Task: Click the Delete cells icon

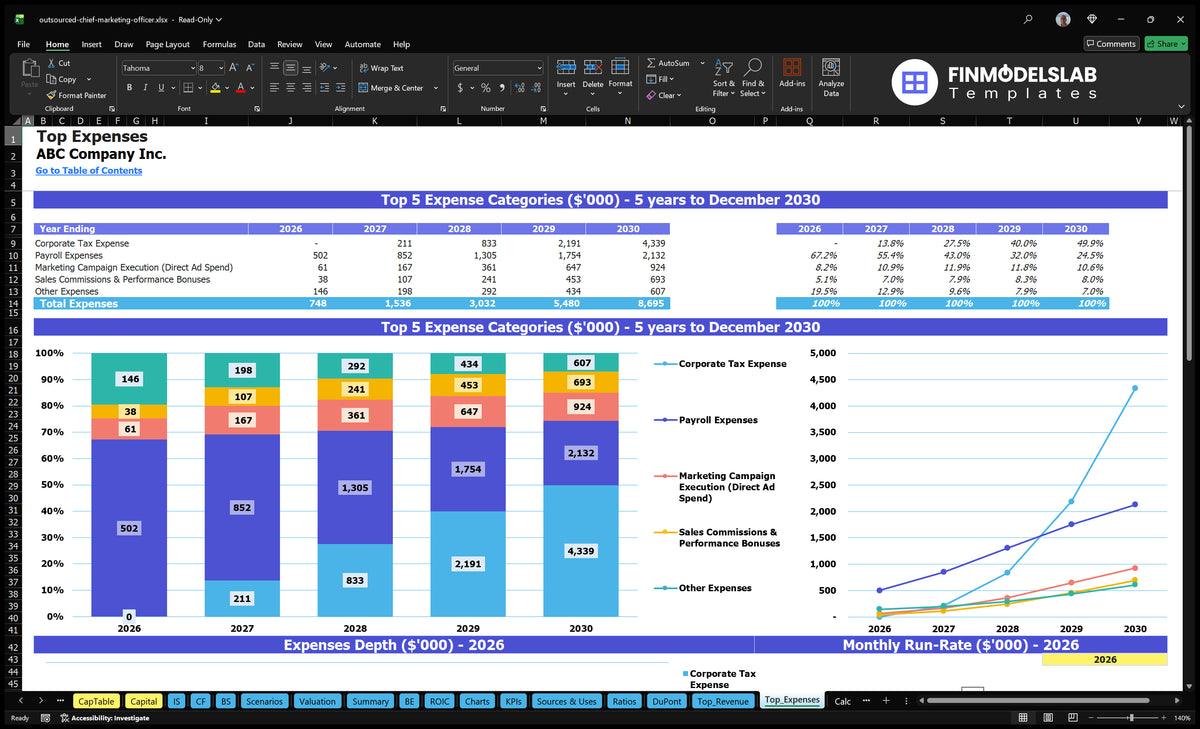Action: (x=593, y=67)
